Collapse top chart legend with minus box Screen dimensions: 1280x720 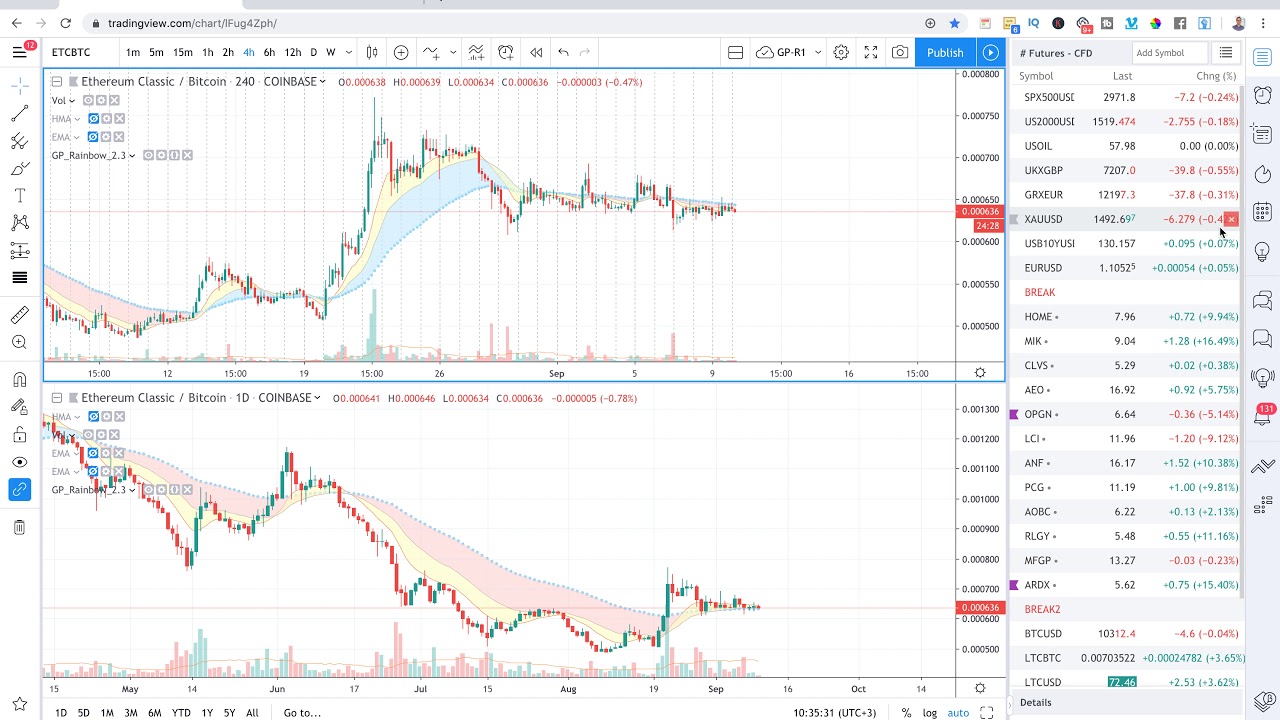57,82
